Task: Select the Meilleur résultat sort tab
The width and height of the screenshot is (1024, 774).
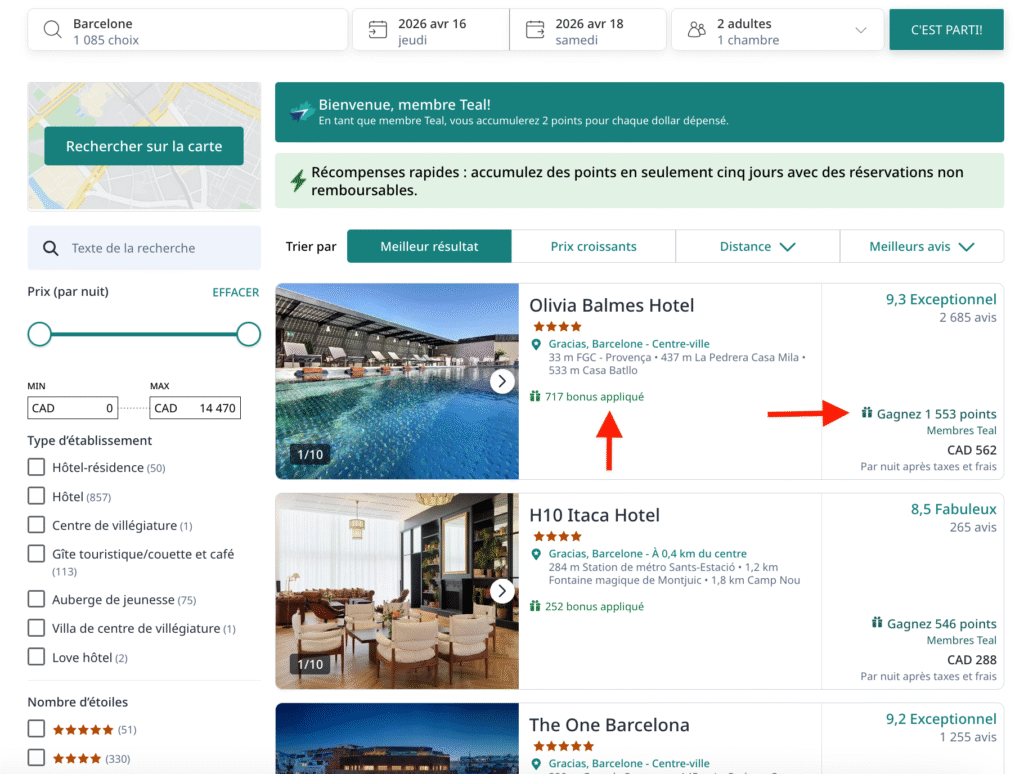Action: (x=429, y=245)
